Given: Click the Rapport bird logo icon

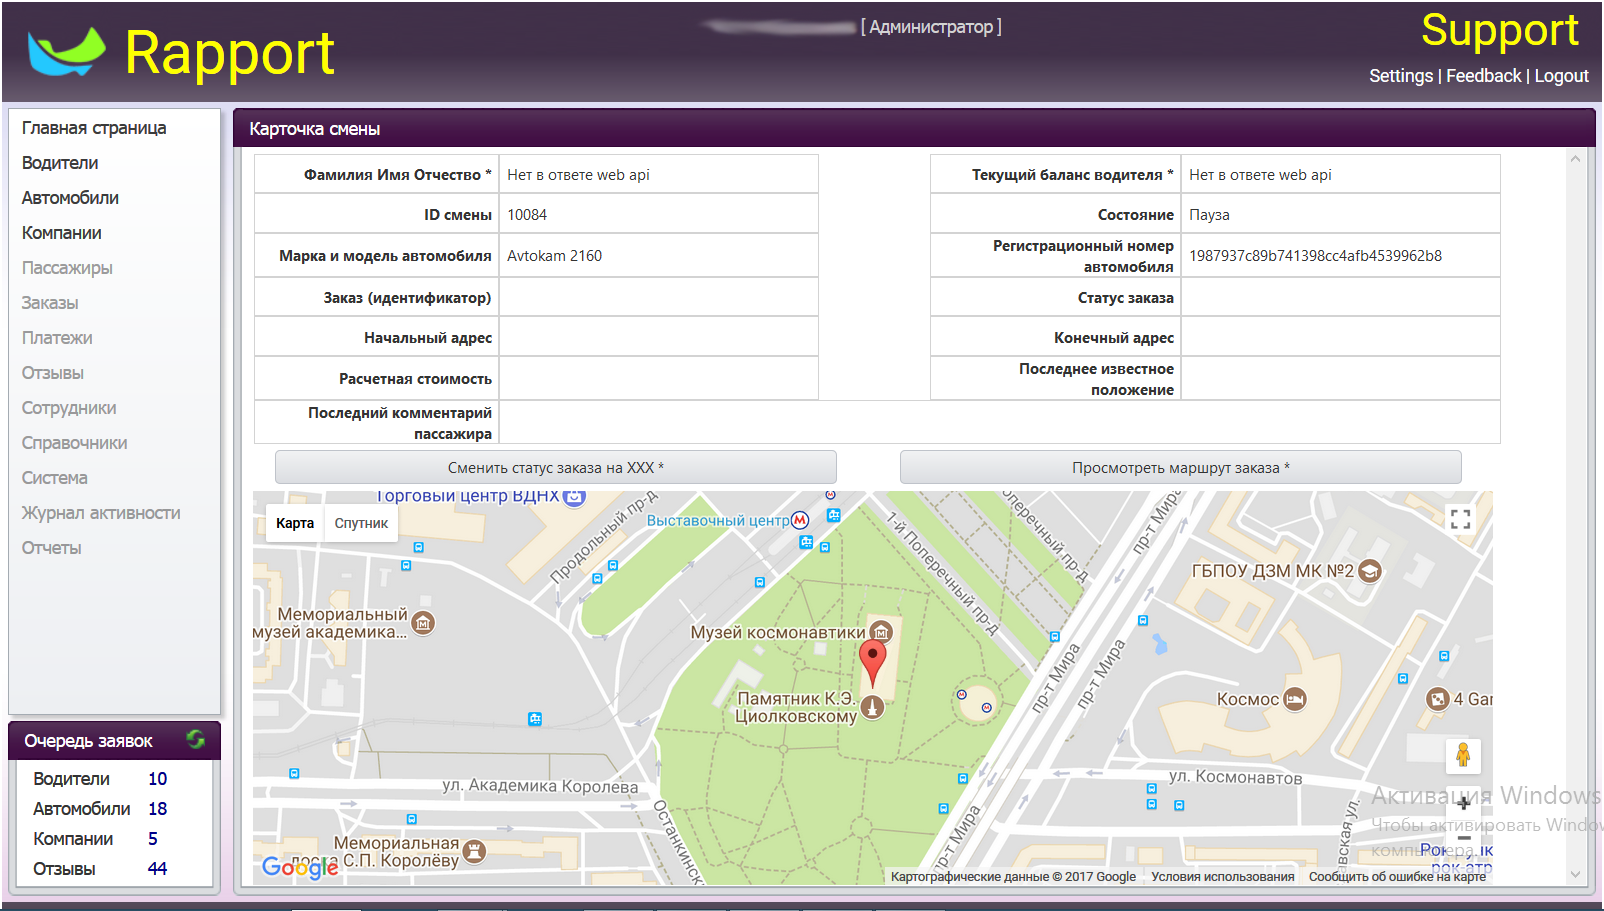Looking at the screenshot, I should (x=66, y=51).
